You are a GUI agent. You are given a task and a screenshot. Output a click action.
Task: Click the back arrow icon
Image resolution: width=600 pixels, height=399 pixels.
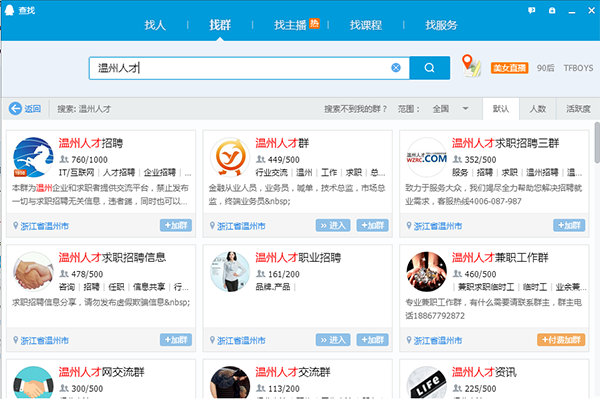point(15,109)
